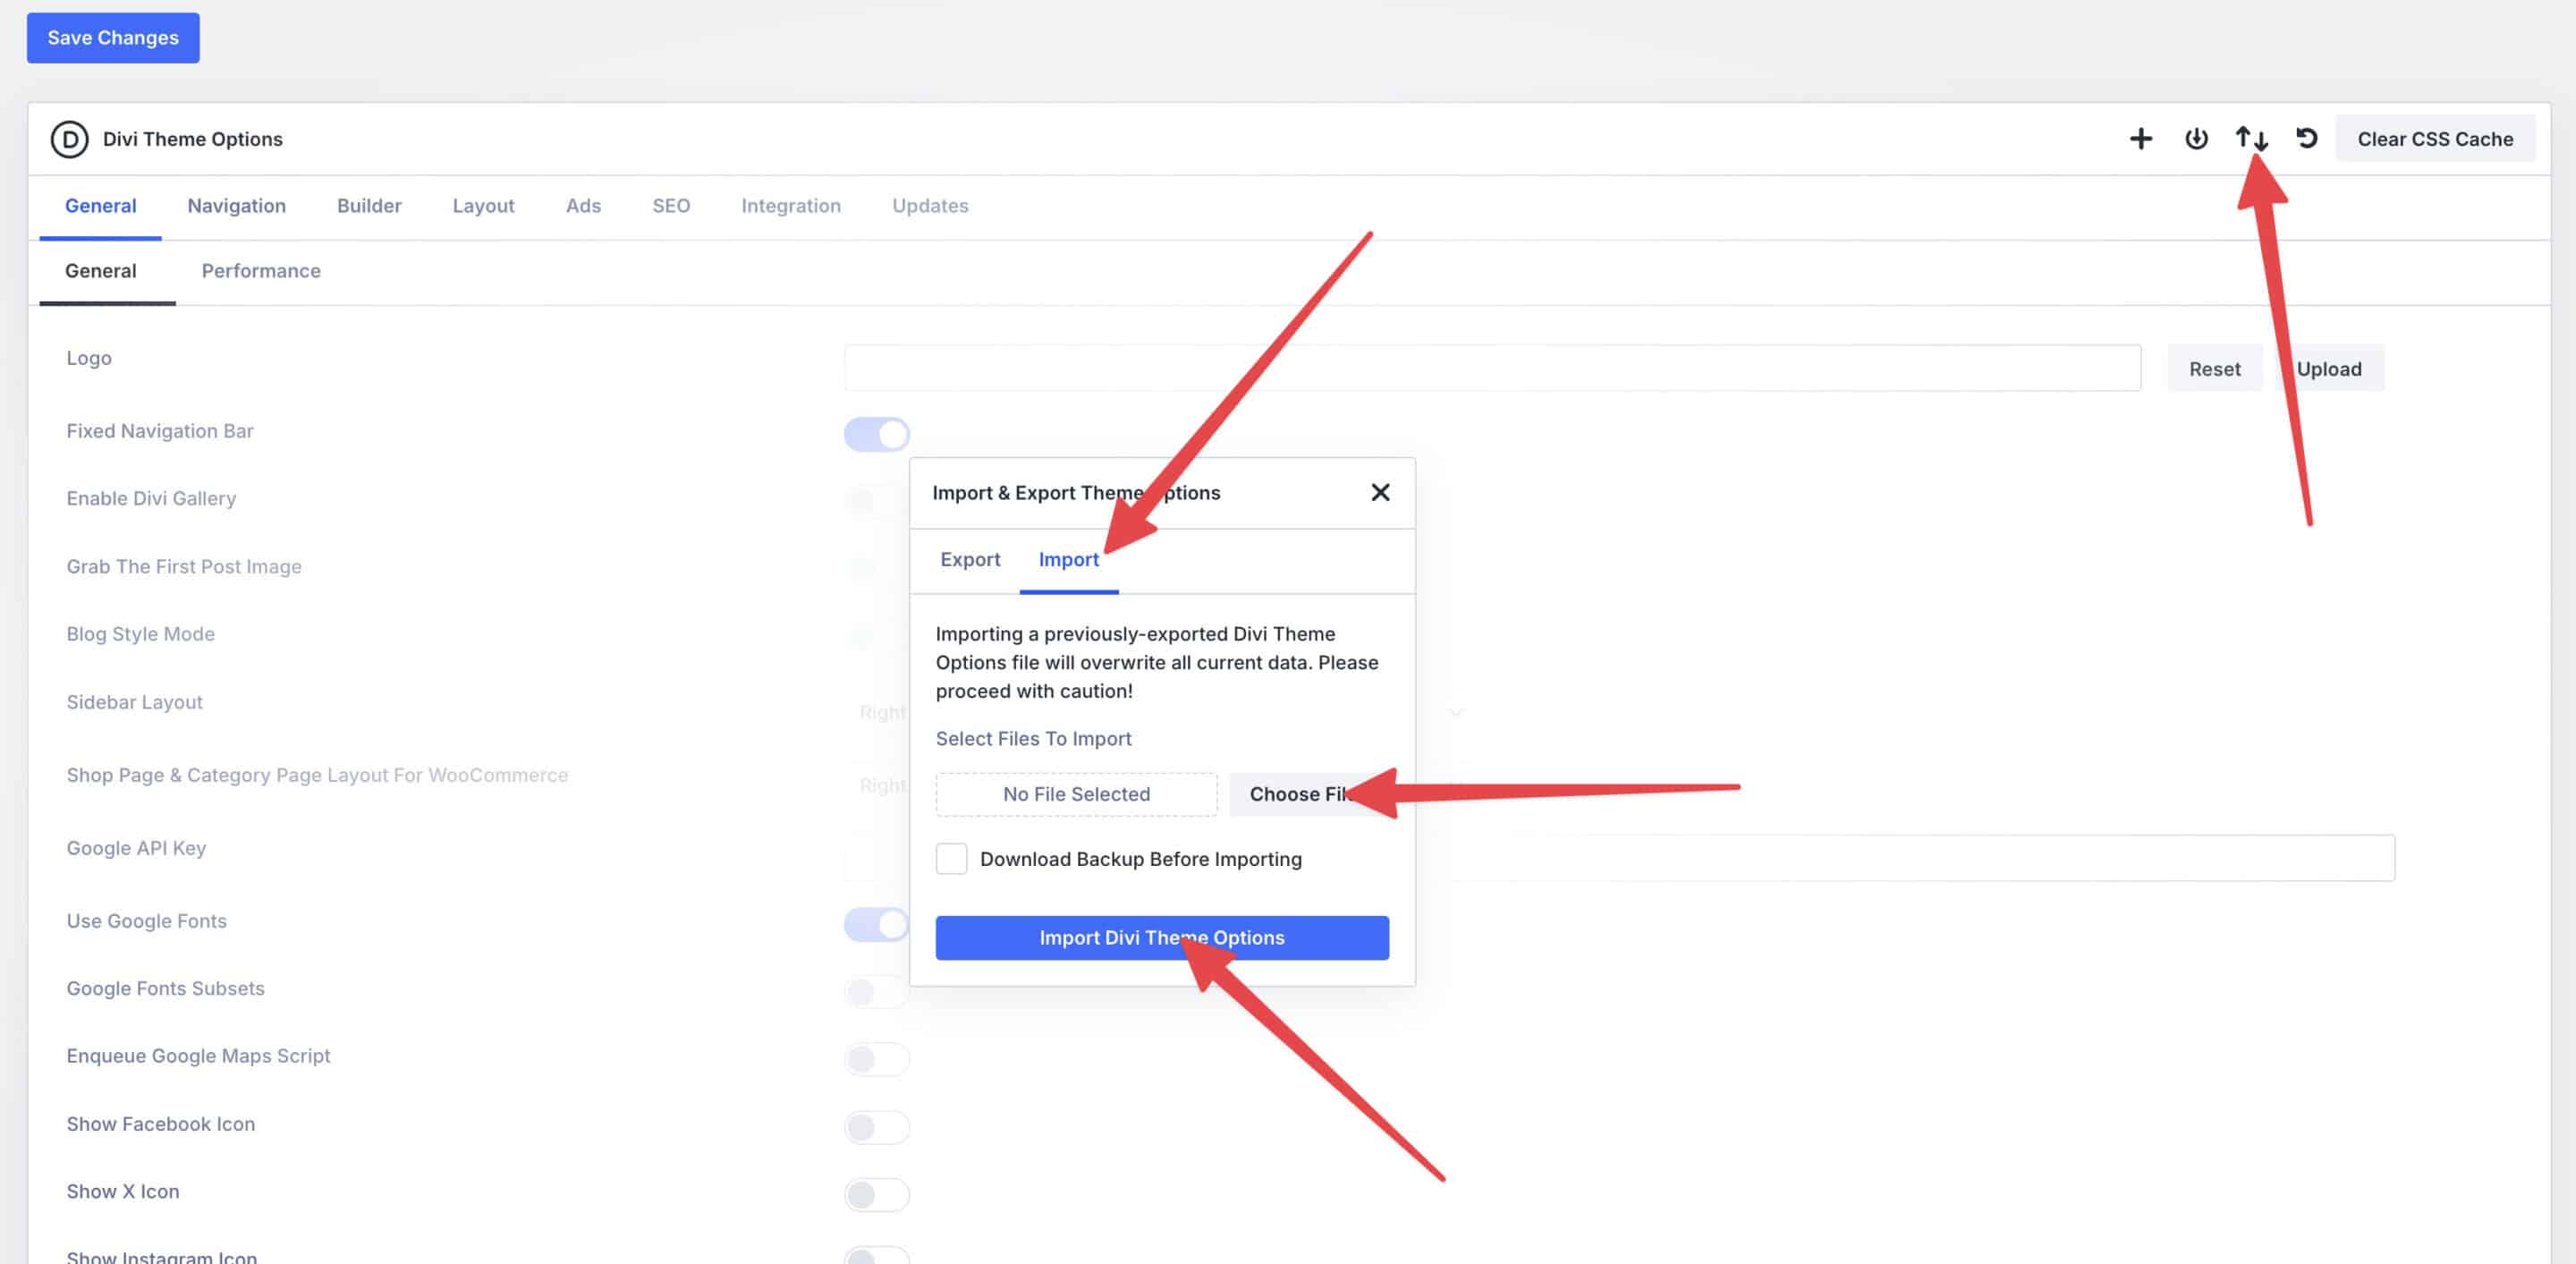This screenshot has width=2576, height=1264.
Task: Toggle Show X Icon switch
Action: pyautogui.click(x=877, y=1194)
